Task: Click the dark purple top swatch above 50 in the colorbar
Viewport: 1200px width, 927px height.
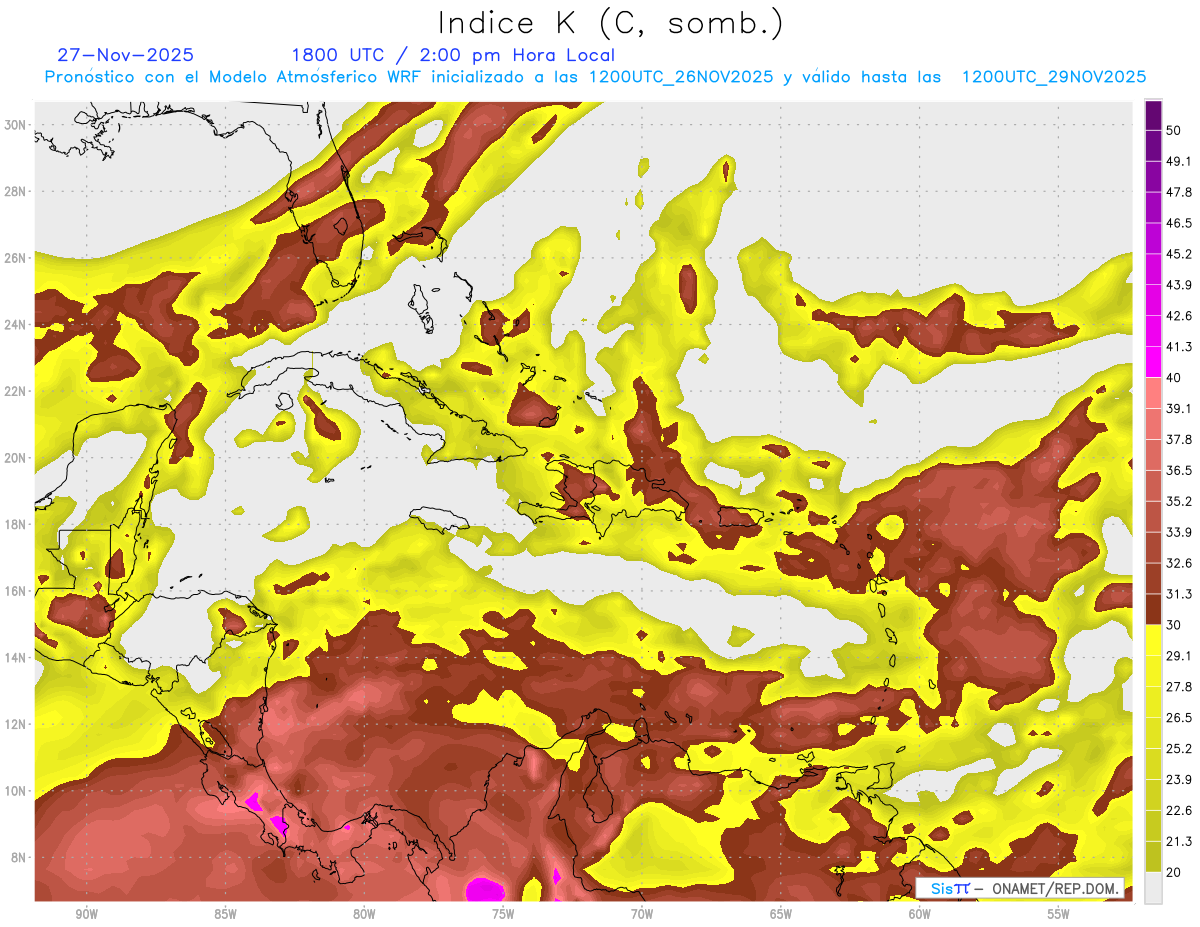Action: click(1153, 116)
